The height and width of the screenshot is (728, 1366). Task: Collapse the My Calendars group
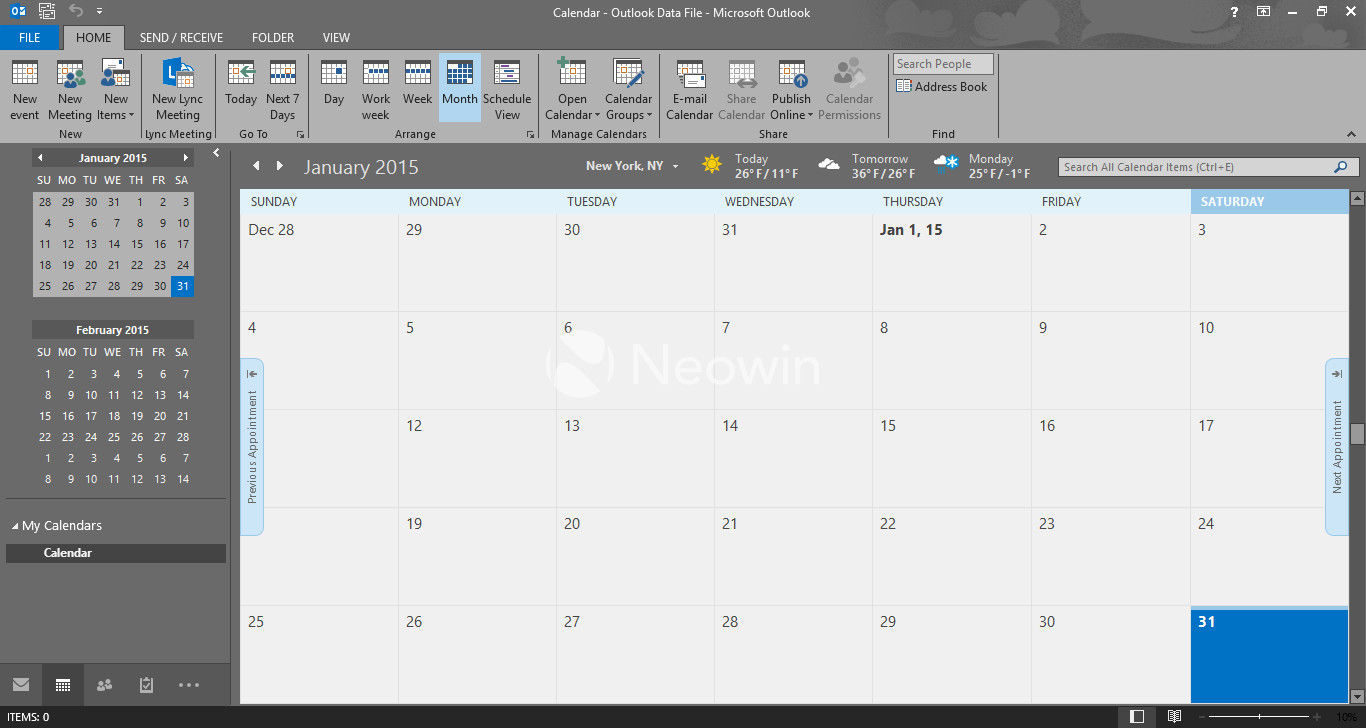(x=15, y=526)
